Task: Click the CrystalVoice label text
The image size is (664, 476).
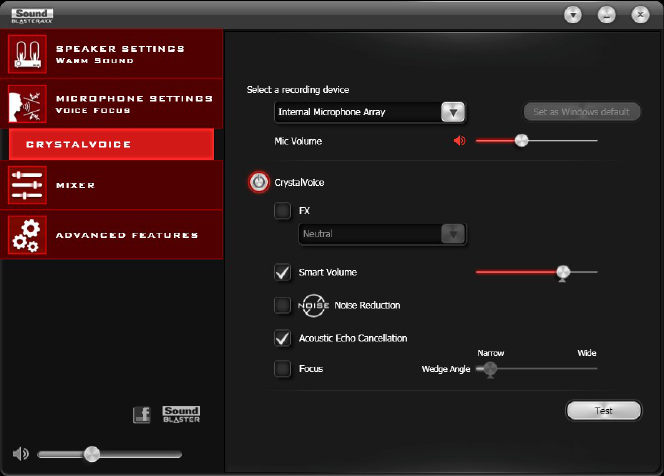Action: pyautogui.click(x=299, y=183)
